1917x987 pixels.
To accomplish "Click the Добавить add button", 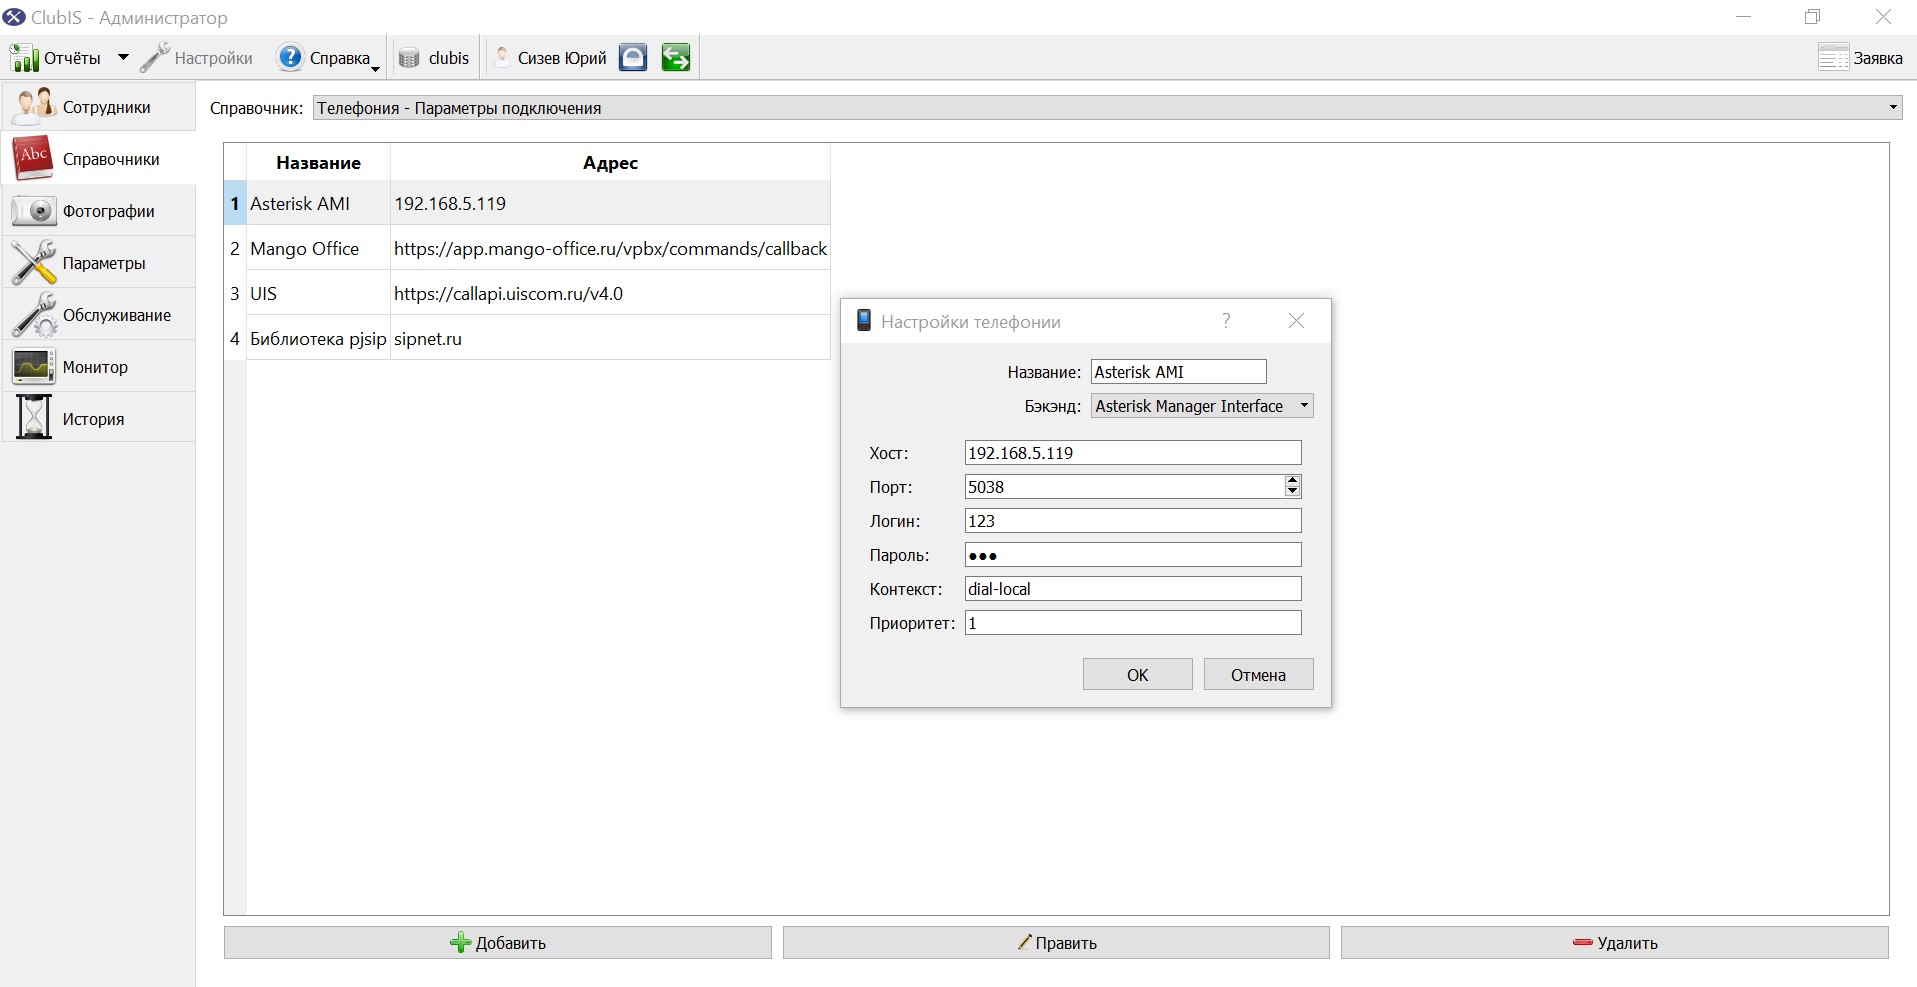I will point(497,943).
